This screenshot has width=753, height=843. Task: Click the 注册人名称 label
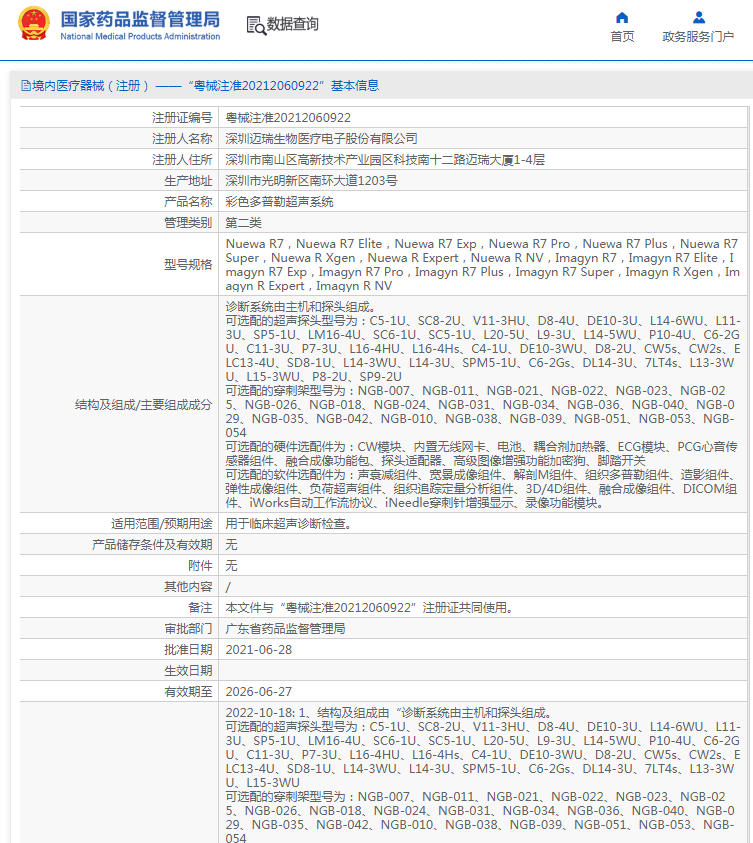click(182, 139)
